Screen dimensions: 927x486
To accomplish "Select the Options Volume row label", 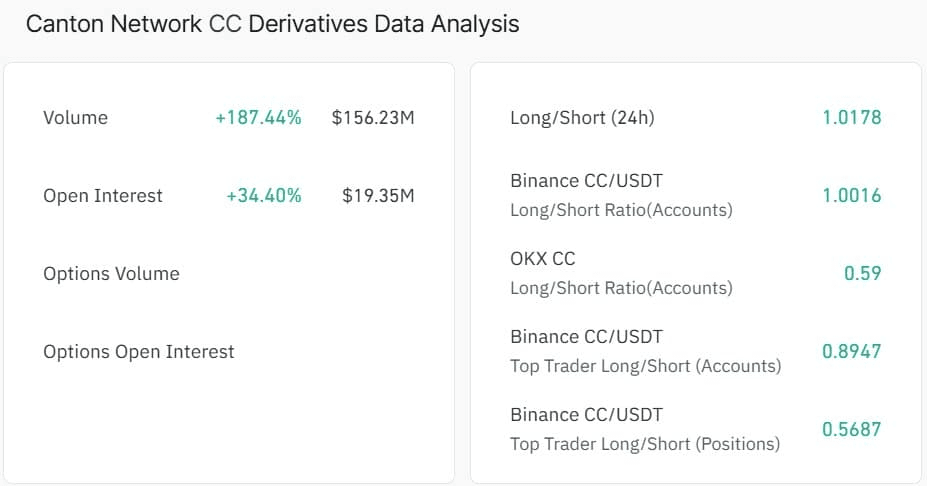I will tap(111, 274).
